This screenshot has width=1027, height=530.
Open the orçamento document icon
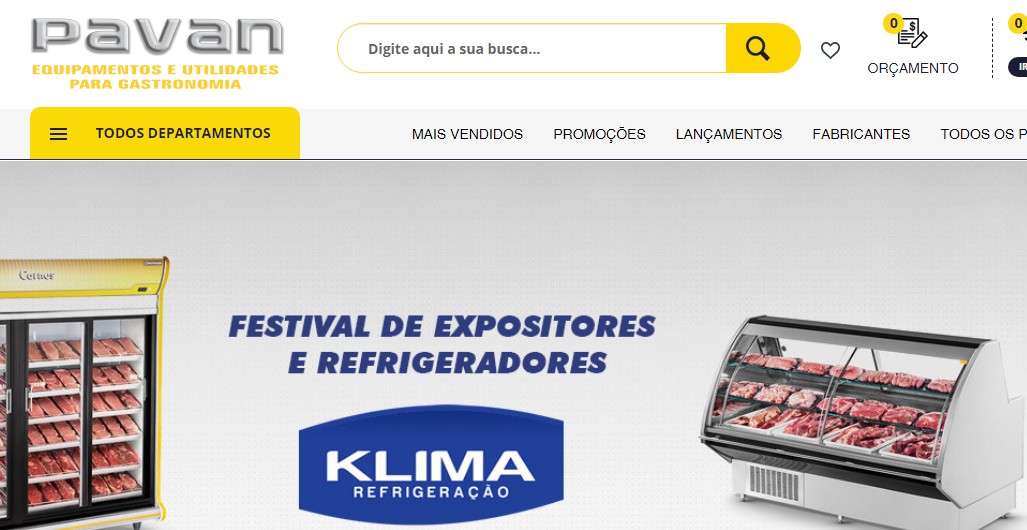pyautogui.click(x=912, y=33)
